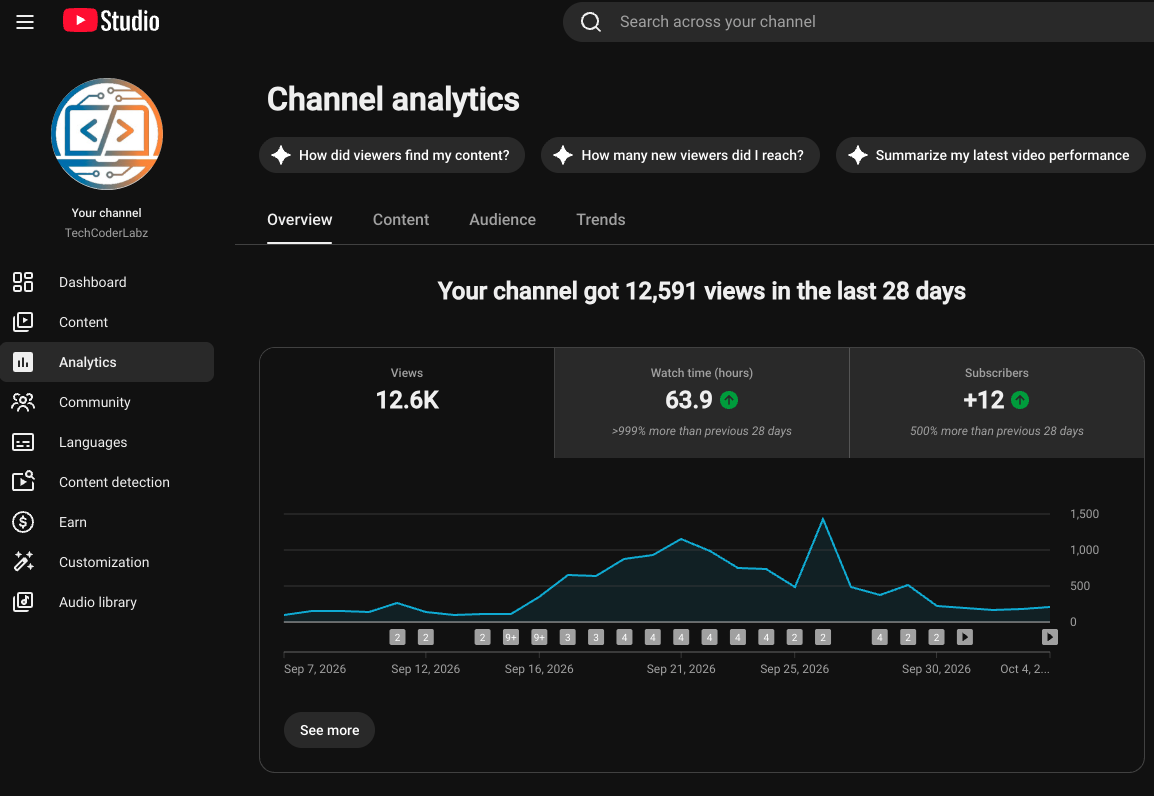Screen dimensions: 1154x796
Task: Open the hamburger navigation menu
Action: click(x=25, y=22)
